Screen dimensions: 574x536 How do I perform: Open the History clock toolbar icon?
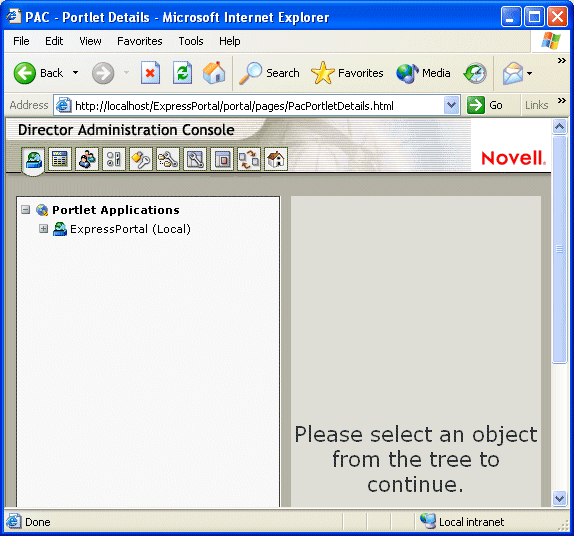pos(475,73)
